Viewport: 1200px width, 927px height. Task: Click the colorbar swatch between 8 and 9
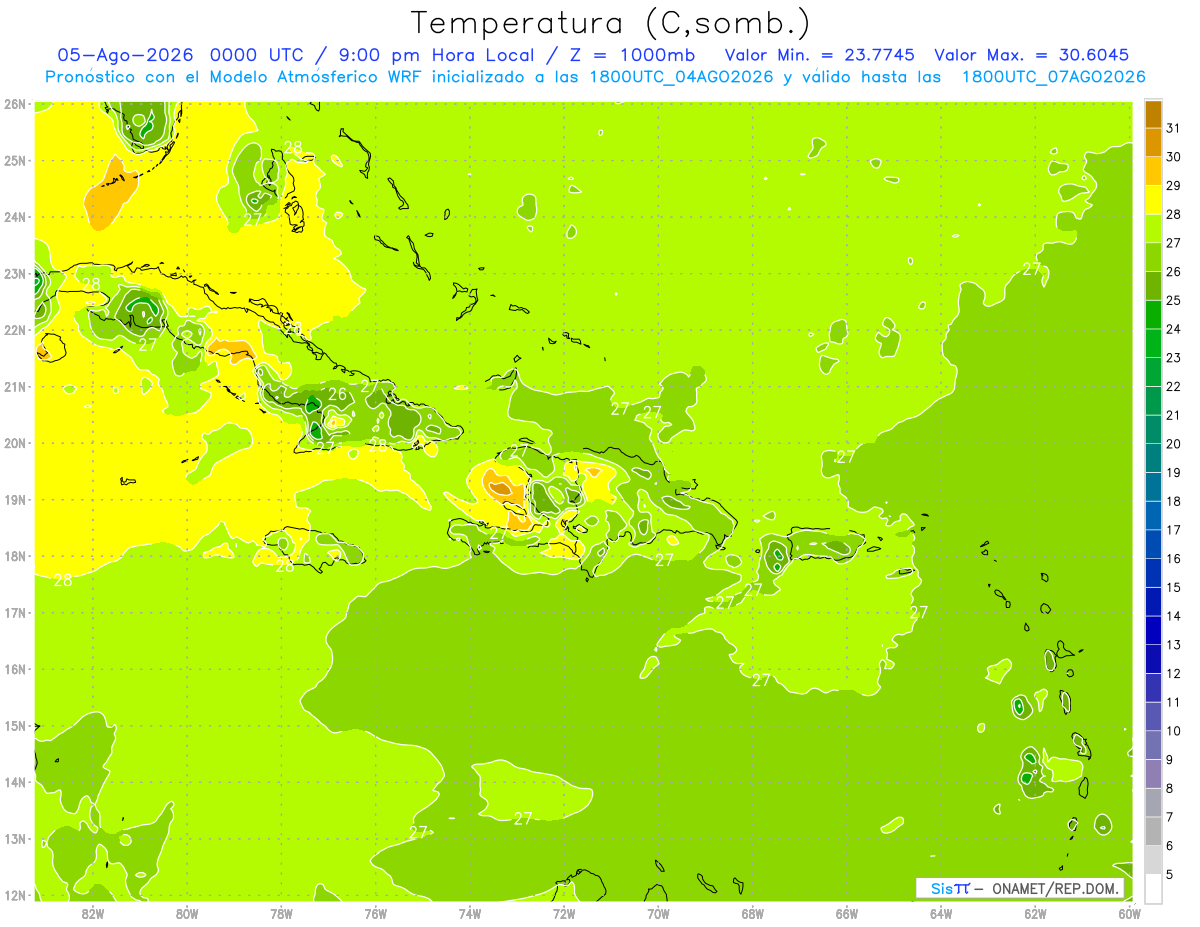pyautogui.click(x=1153, y=774)
